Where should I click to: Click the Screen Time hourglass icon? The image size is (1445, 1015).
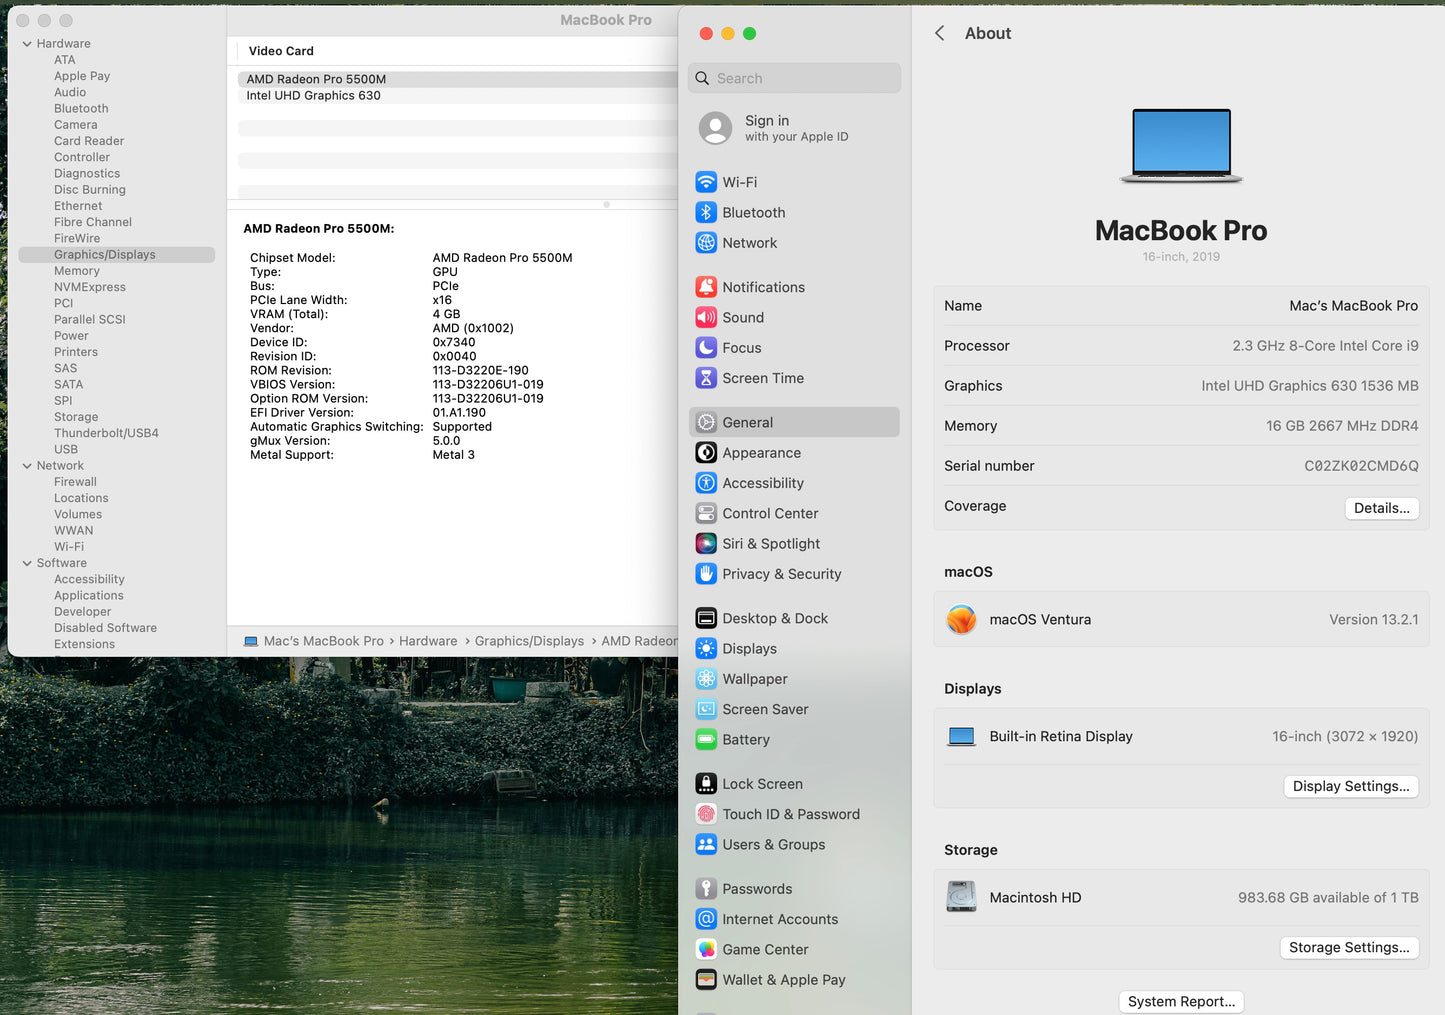coord(706,378)
